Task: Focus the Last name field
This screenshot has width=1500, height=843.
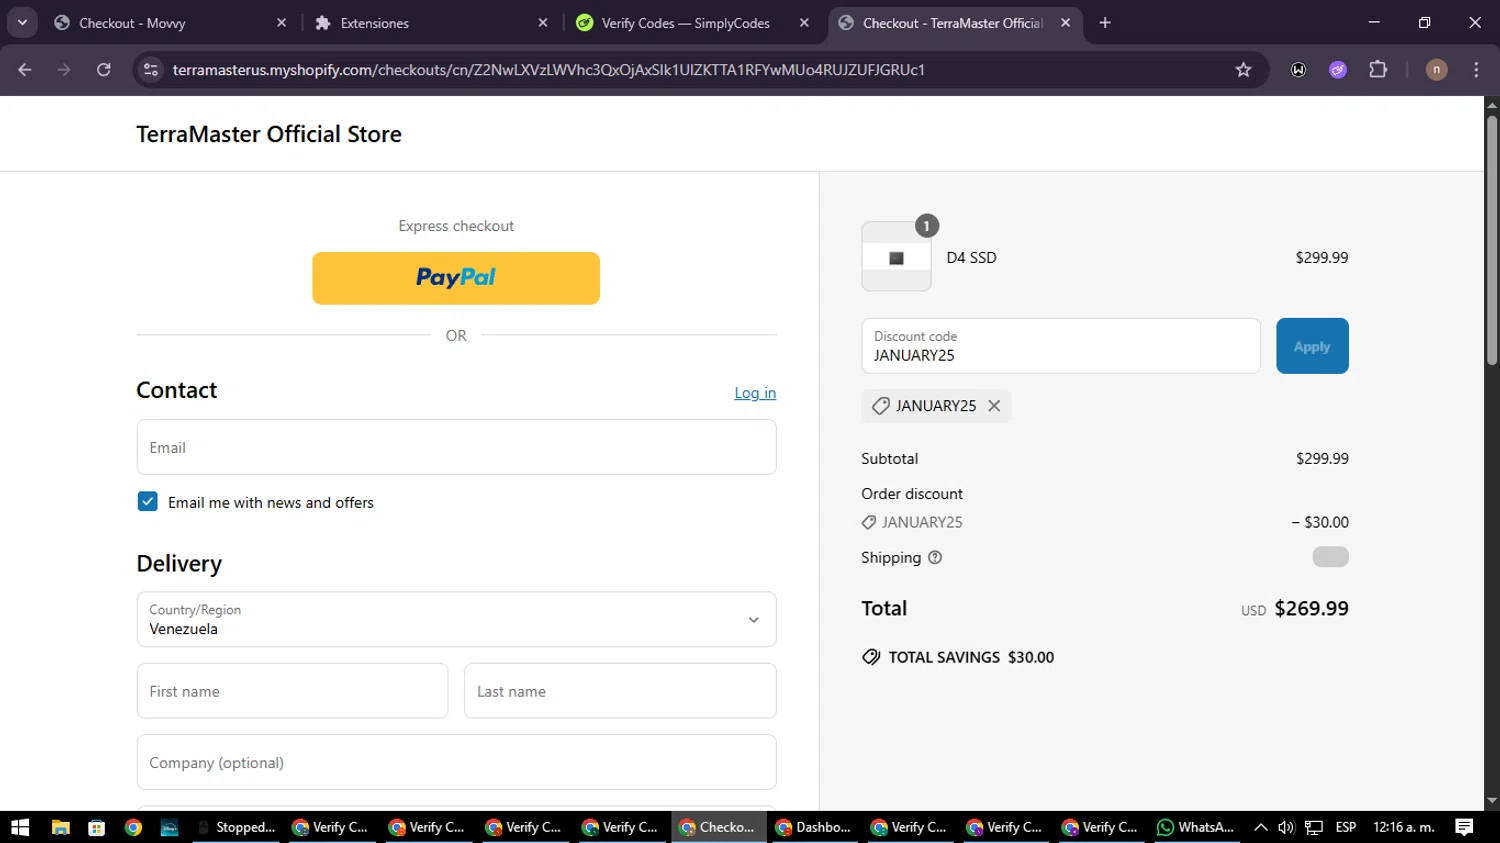Action: pos(620,691)
